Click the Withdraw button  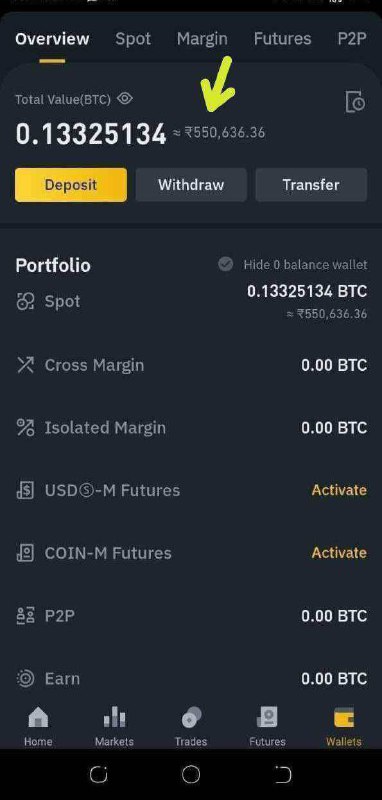pyautogui.click(x=191, y=185)
